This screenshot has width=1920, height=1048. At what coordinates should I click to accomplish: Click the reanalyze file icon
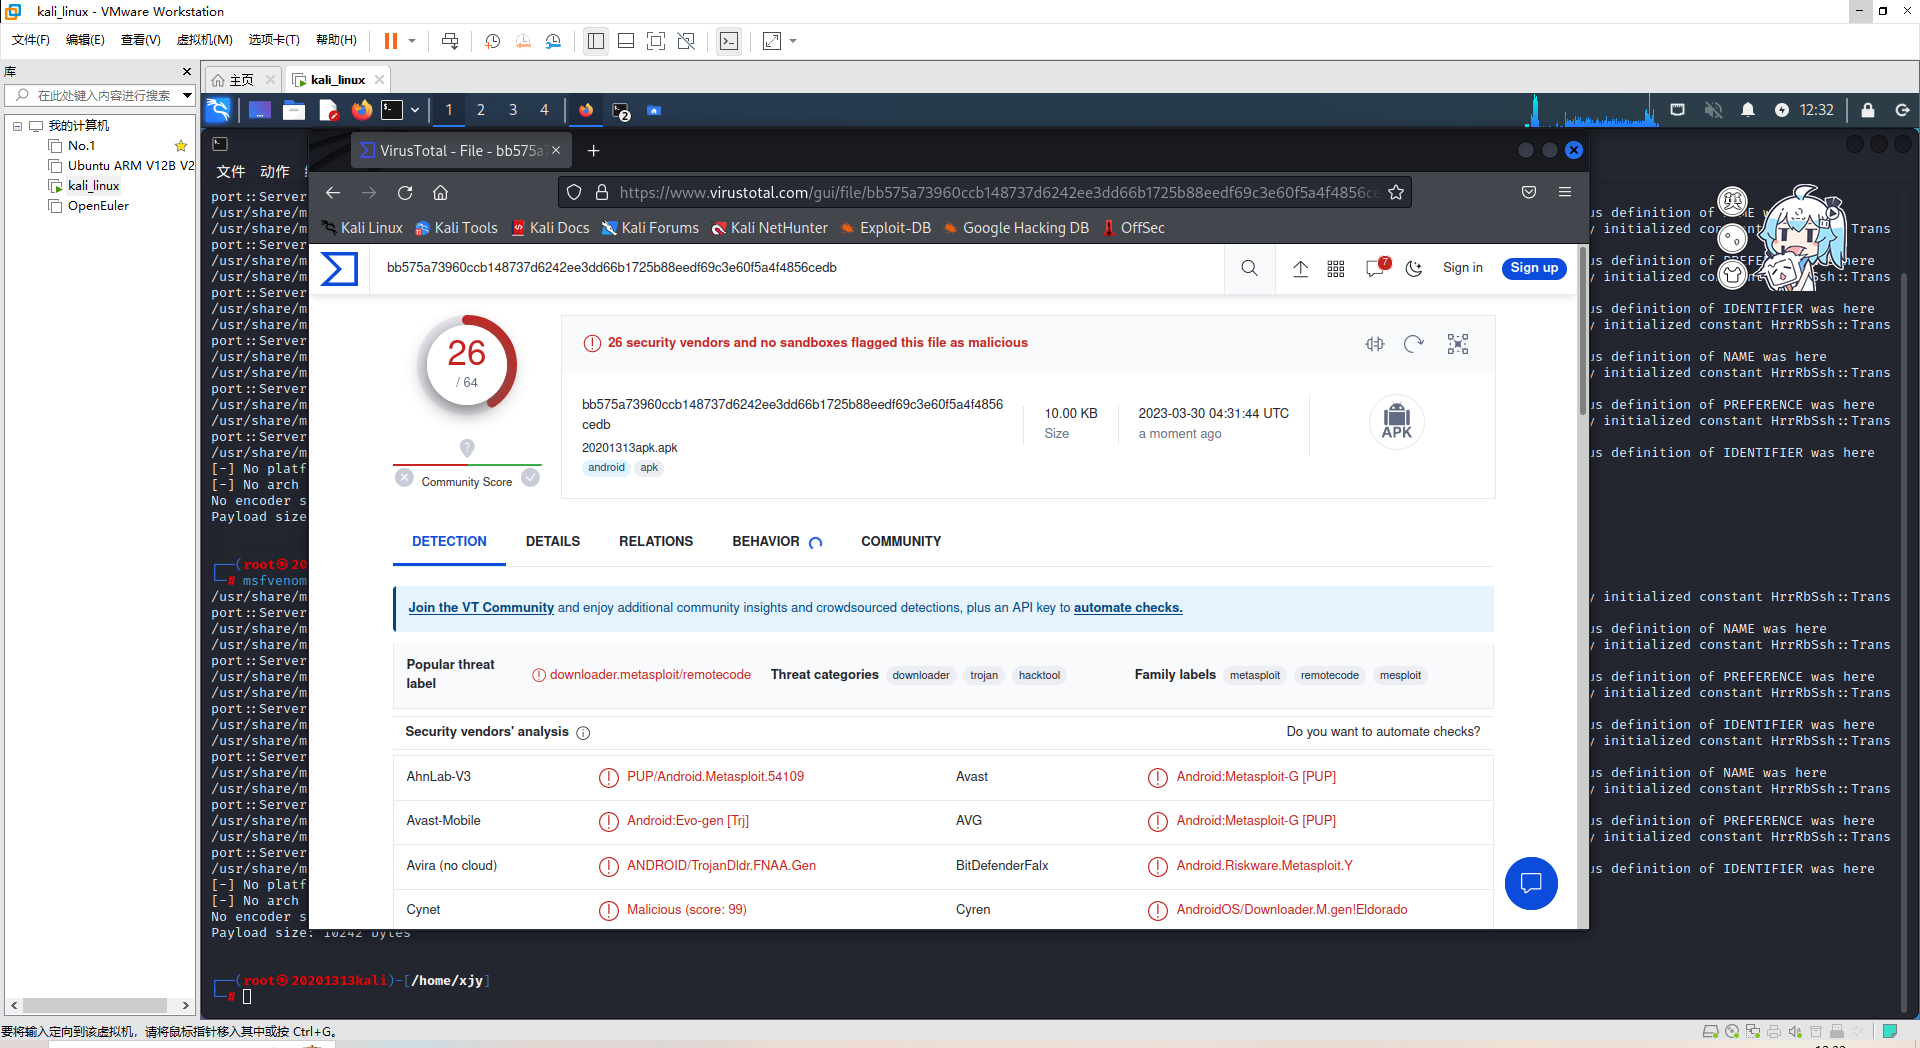[1413, 344]
